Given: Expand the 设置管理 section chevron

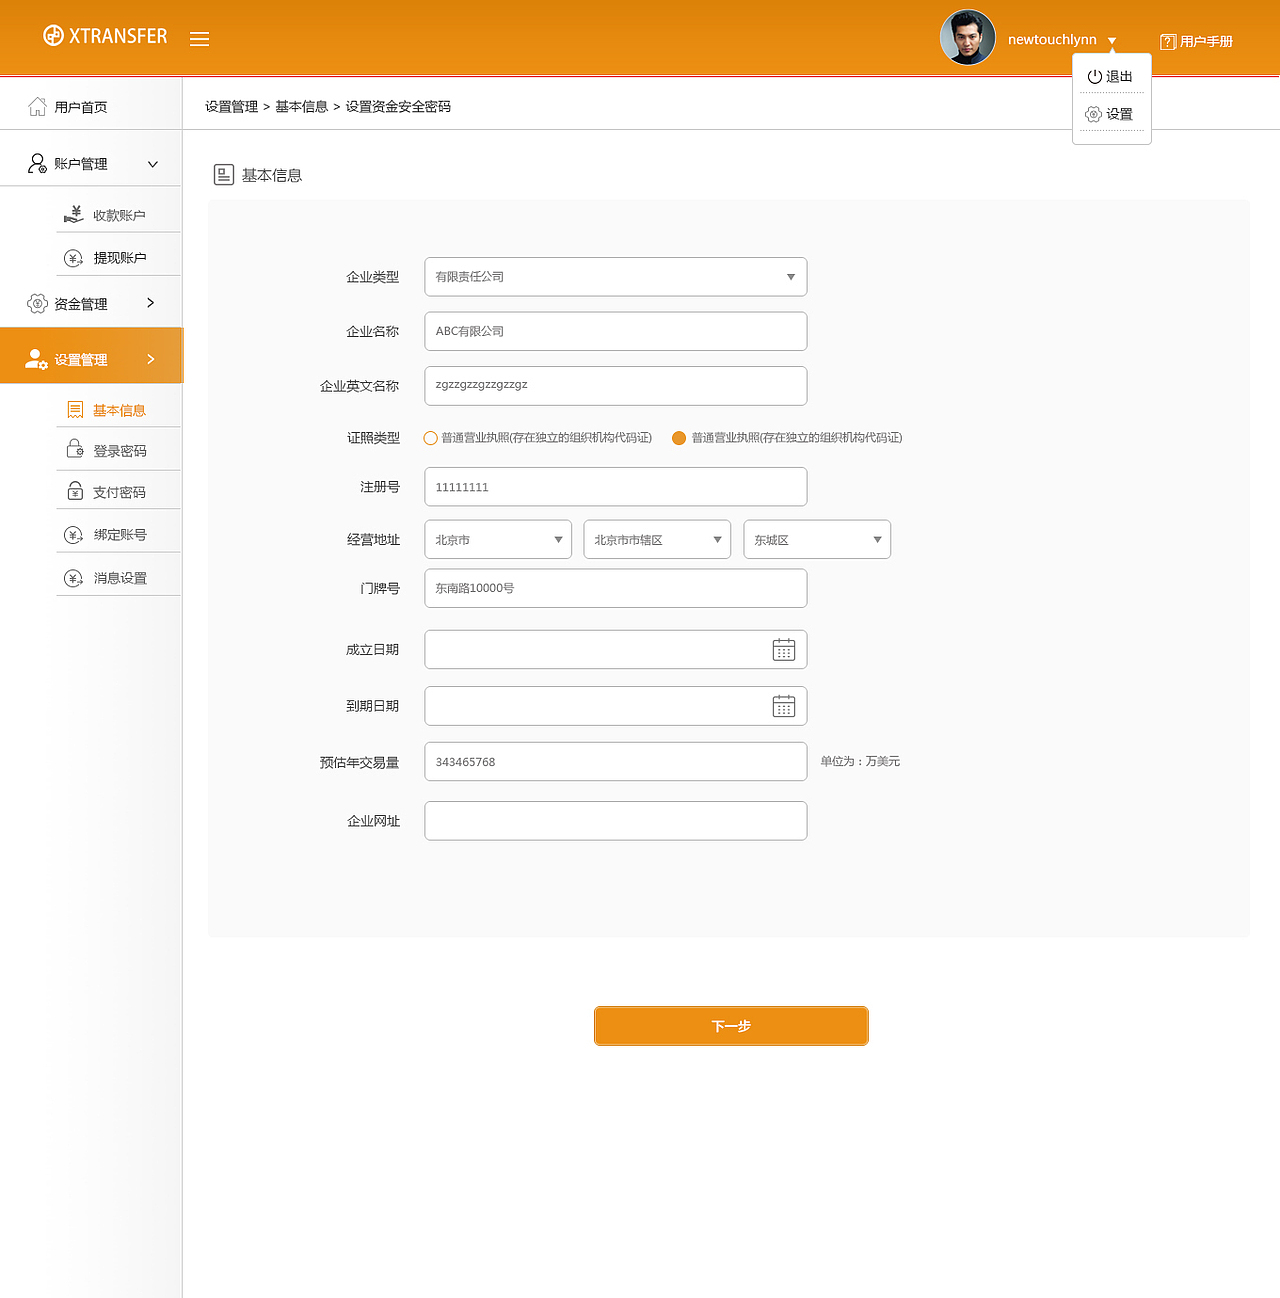Looking at the screenshot, I should (151, 359).
